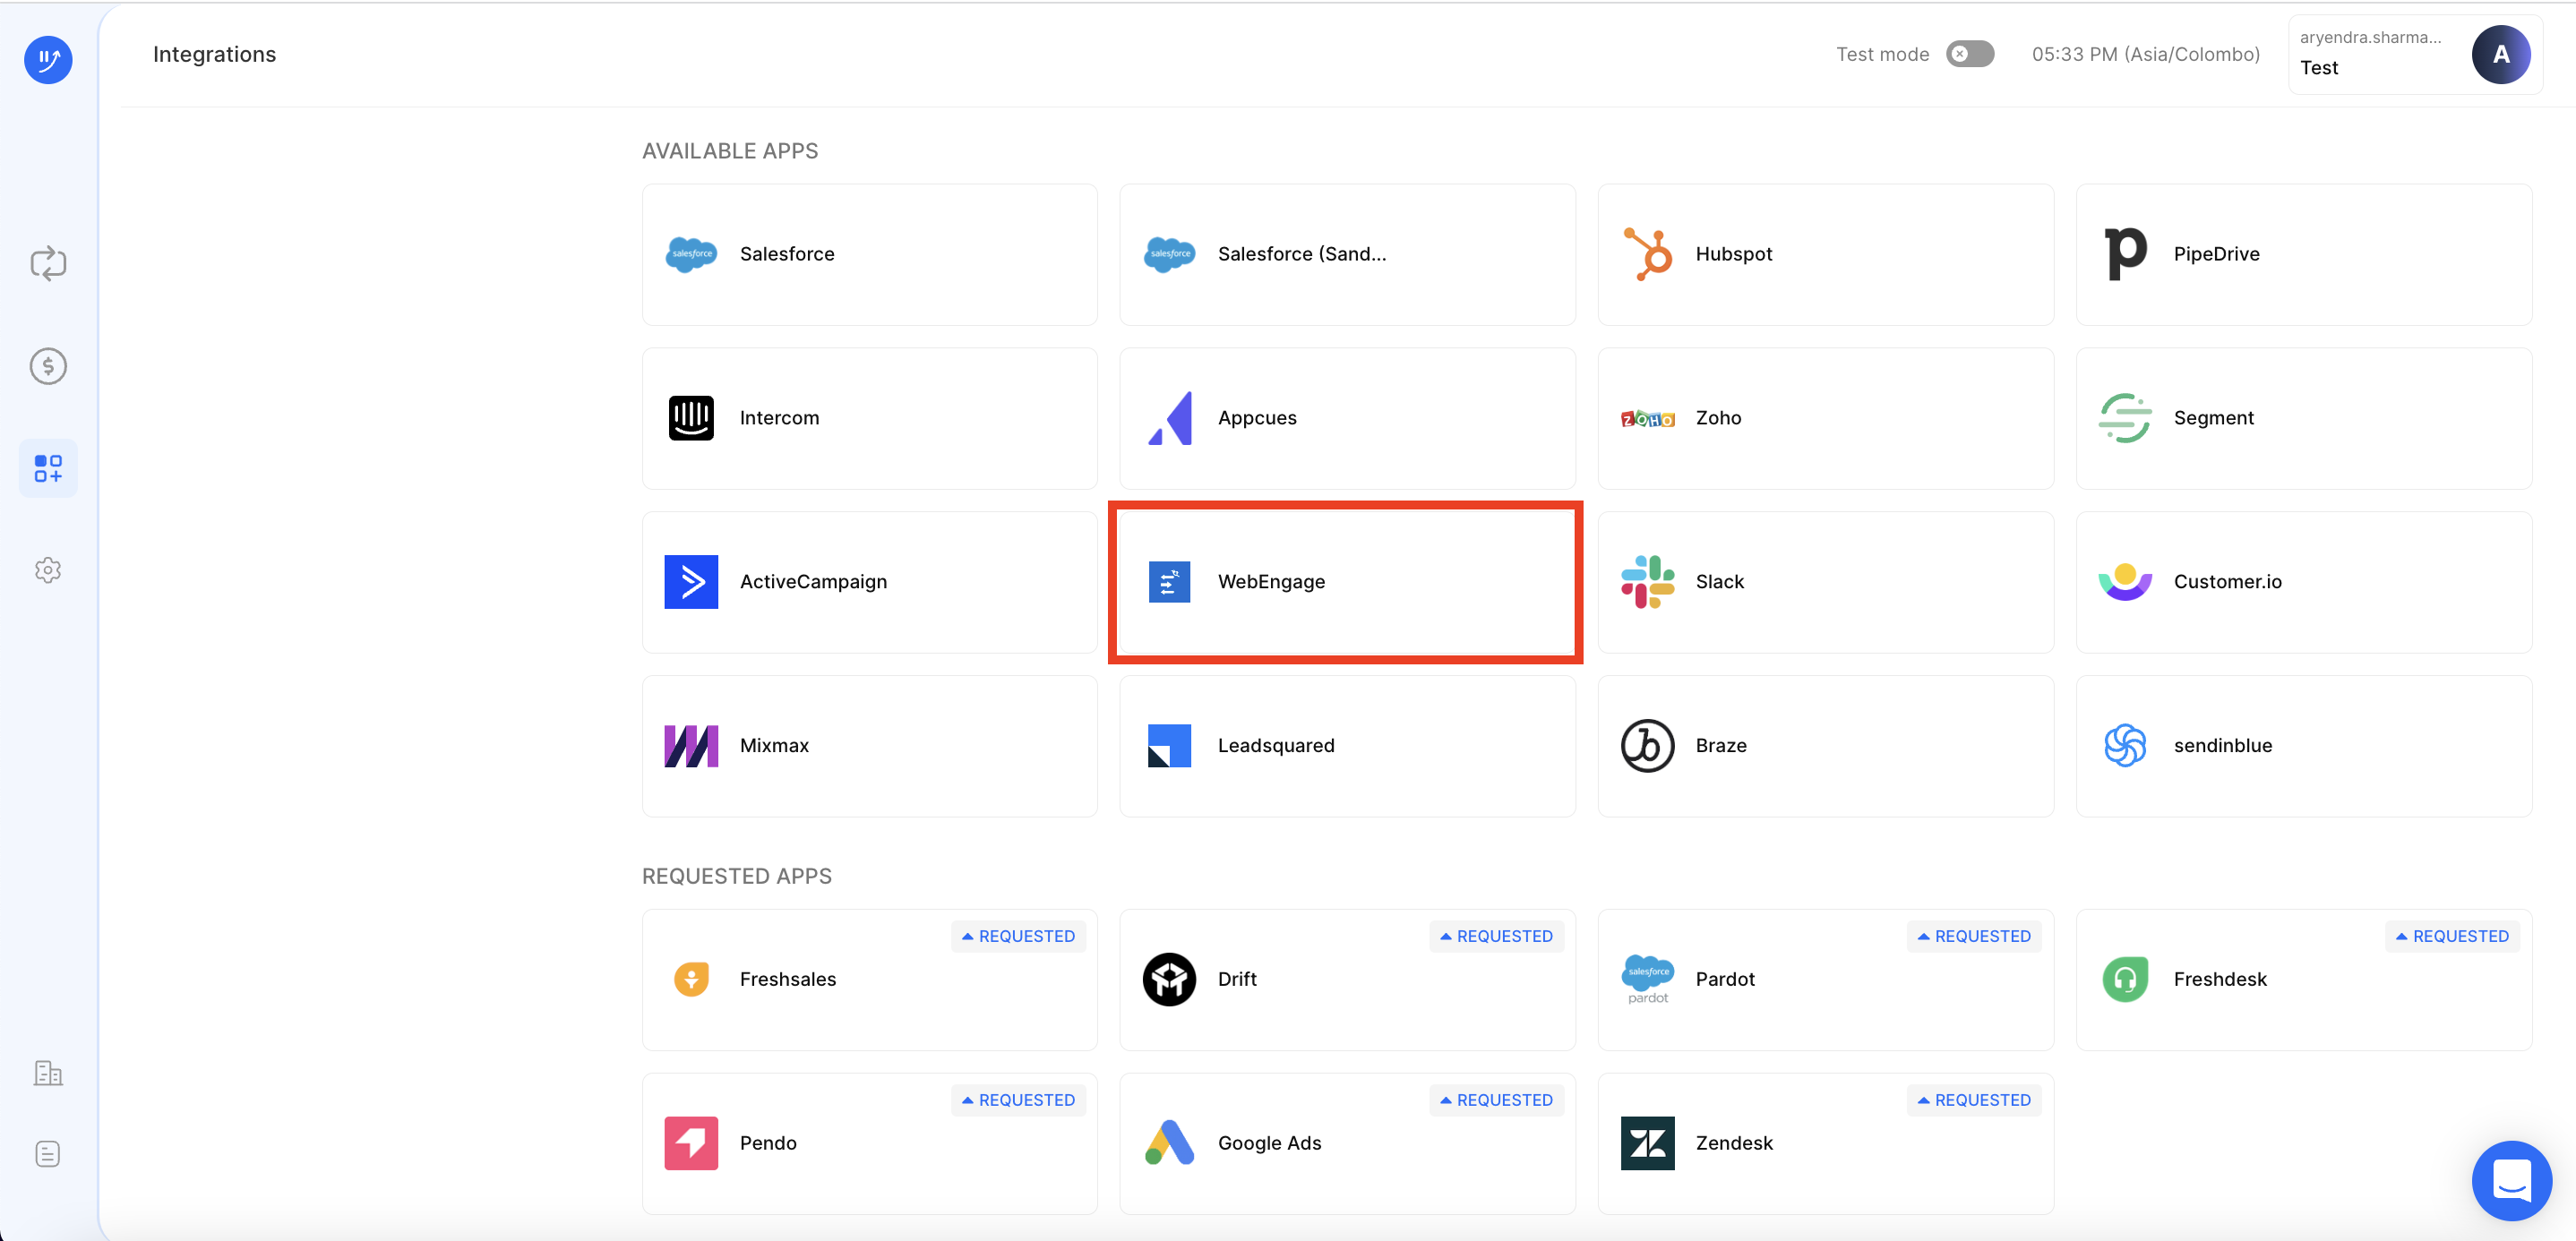Image resolution: width=2576 pixels, height=1241 pixels.
Task: Upvote the Zendesk REQUESTED badge
Action: [x=1974, y=1100]
